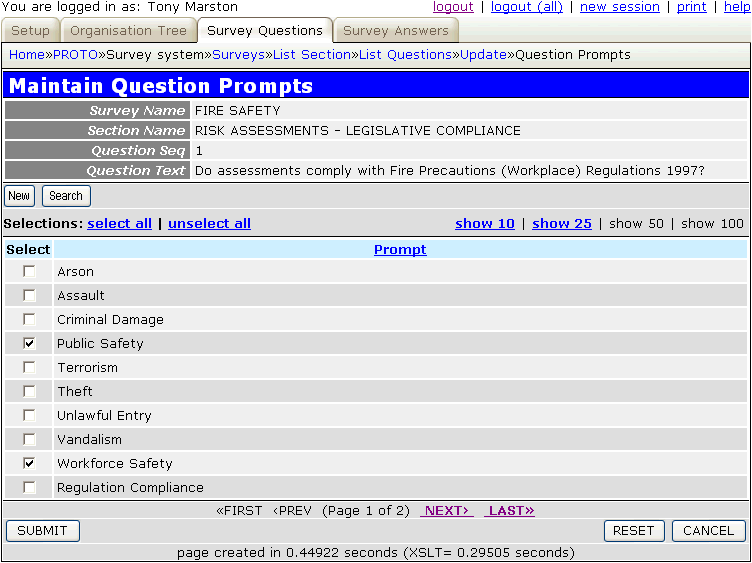Open the Organisation Tree tab
752x563 pixels.
click(128, 31)
